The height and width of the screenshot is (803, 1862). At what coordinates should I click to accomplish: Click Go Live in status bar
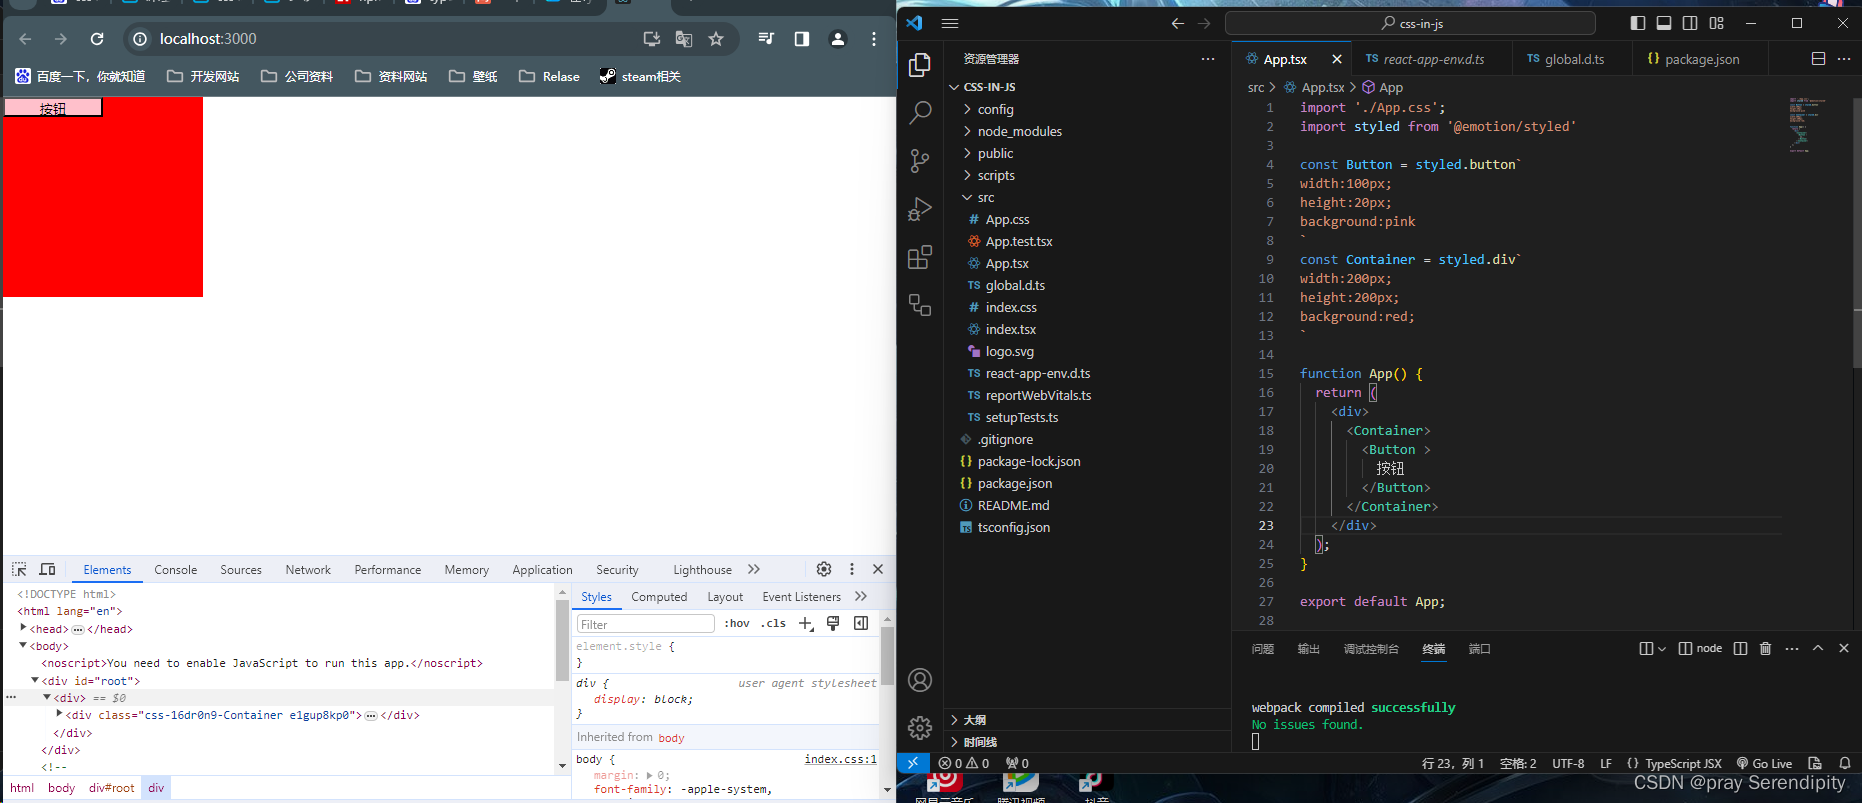1764,763
